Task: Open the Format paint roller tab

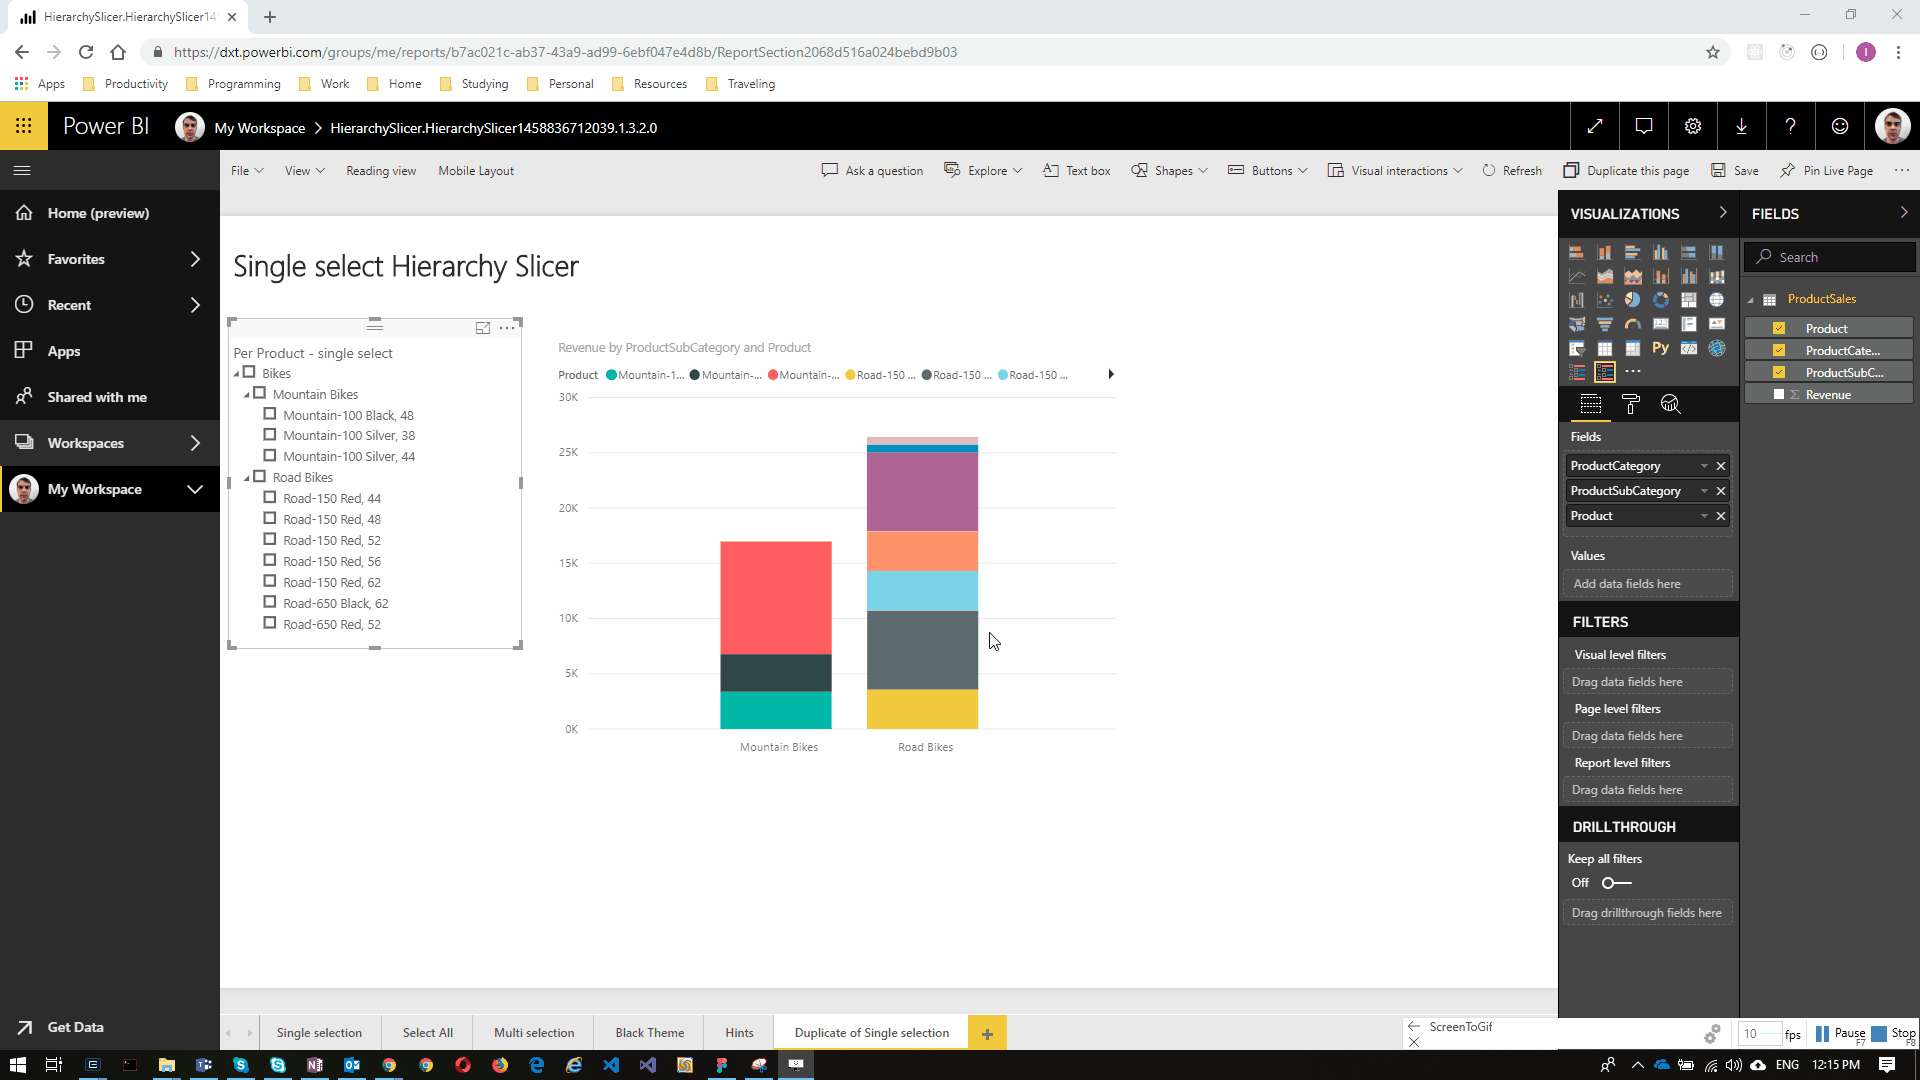Action: (x=1631, y=404)
